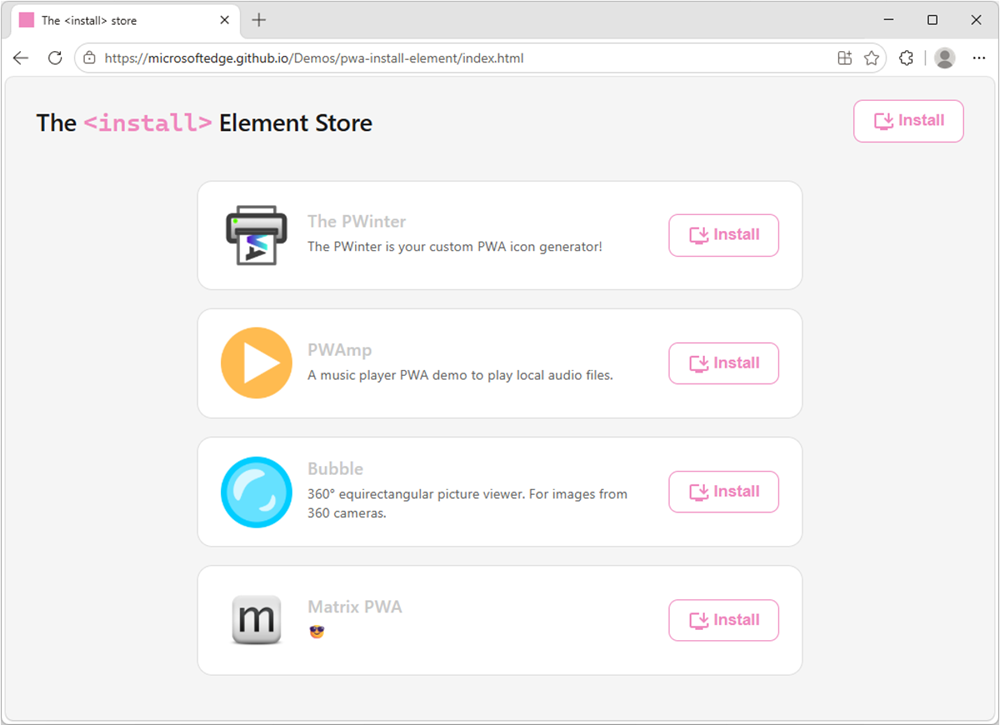
Task: Click the 'The PWinter' title text
Action: click(x=357, y=221)
